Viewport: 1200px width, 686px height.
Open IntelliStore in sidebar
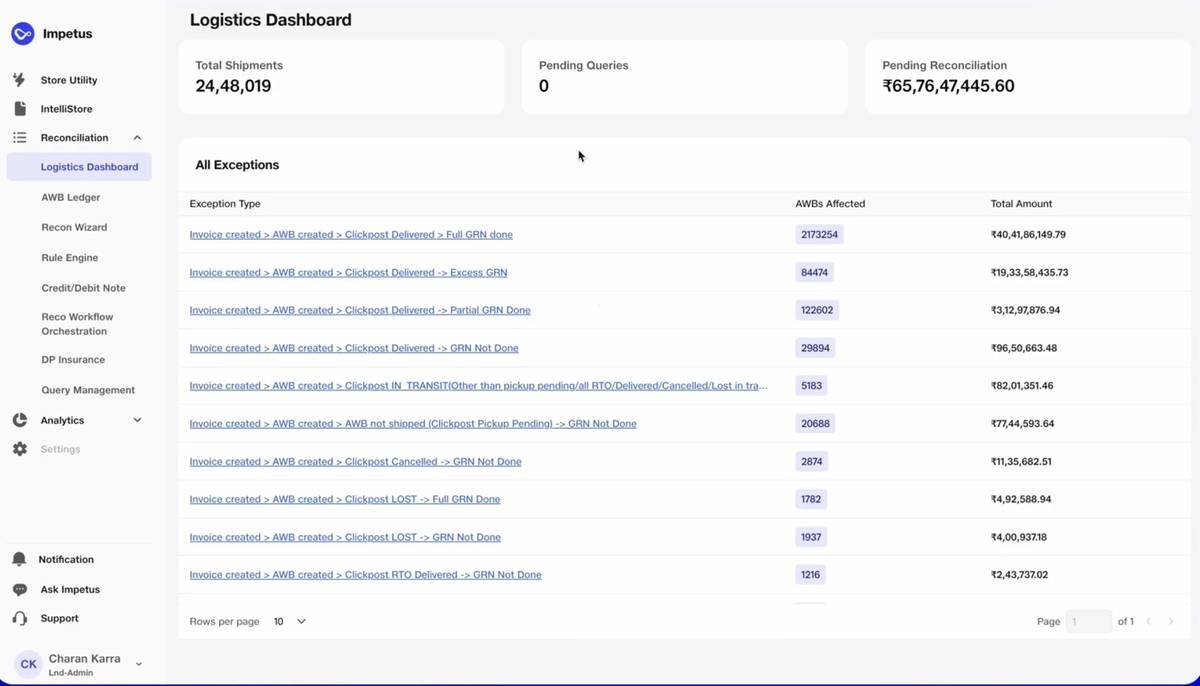[66, 108]
